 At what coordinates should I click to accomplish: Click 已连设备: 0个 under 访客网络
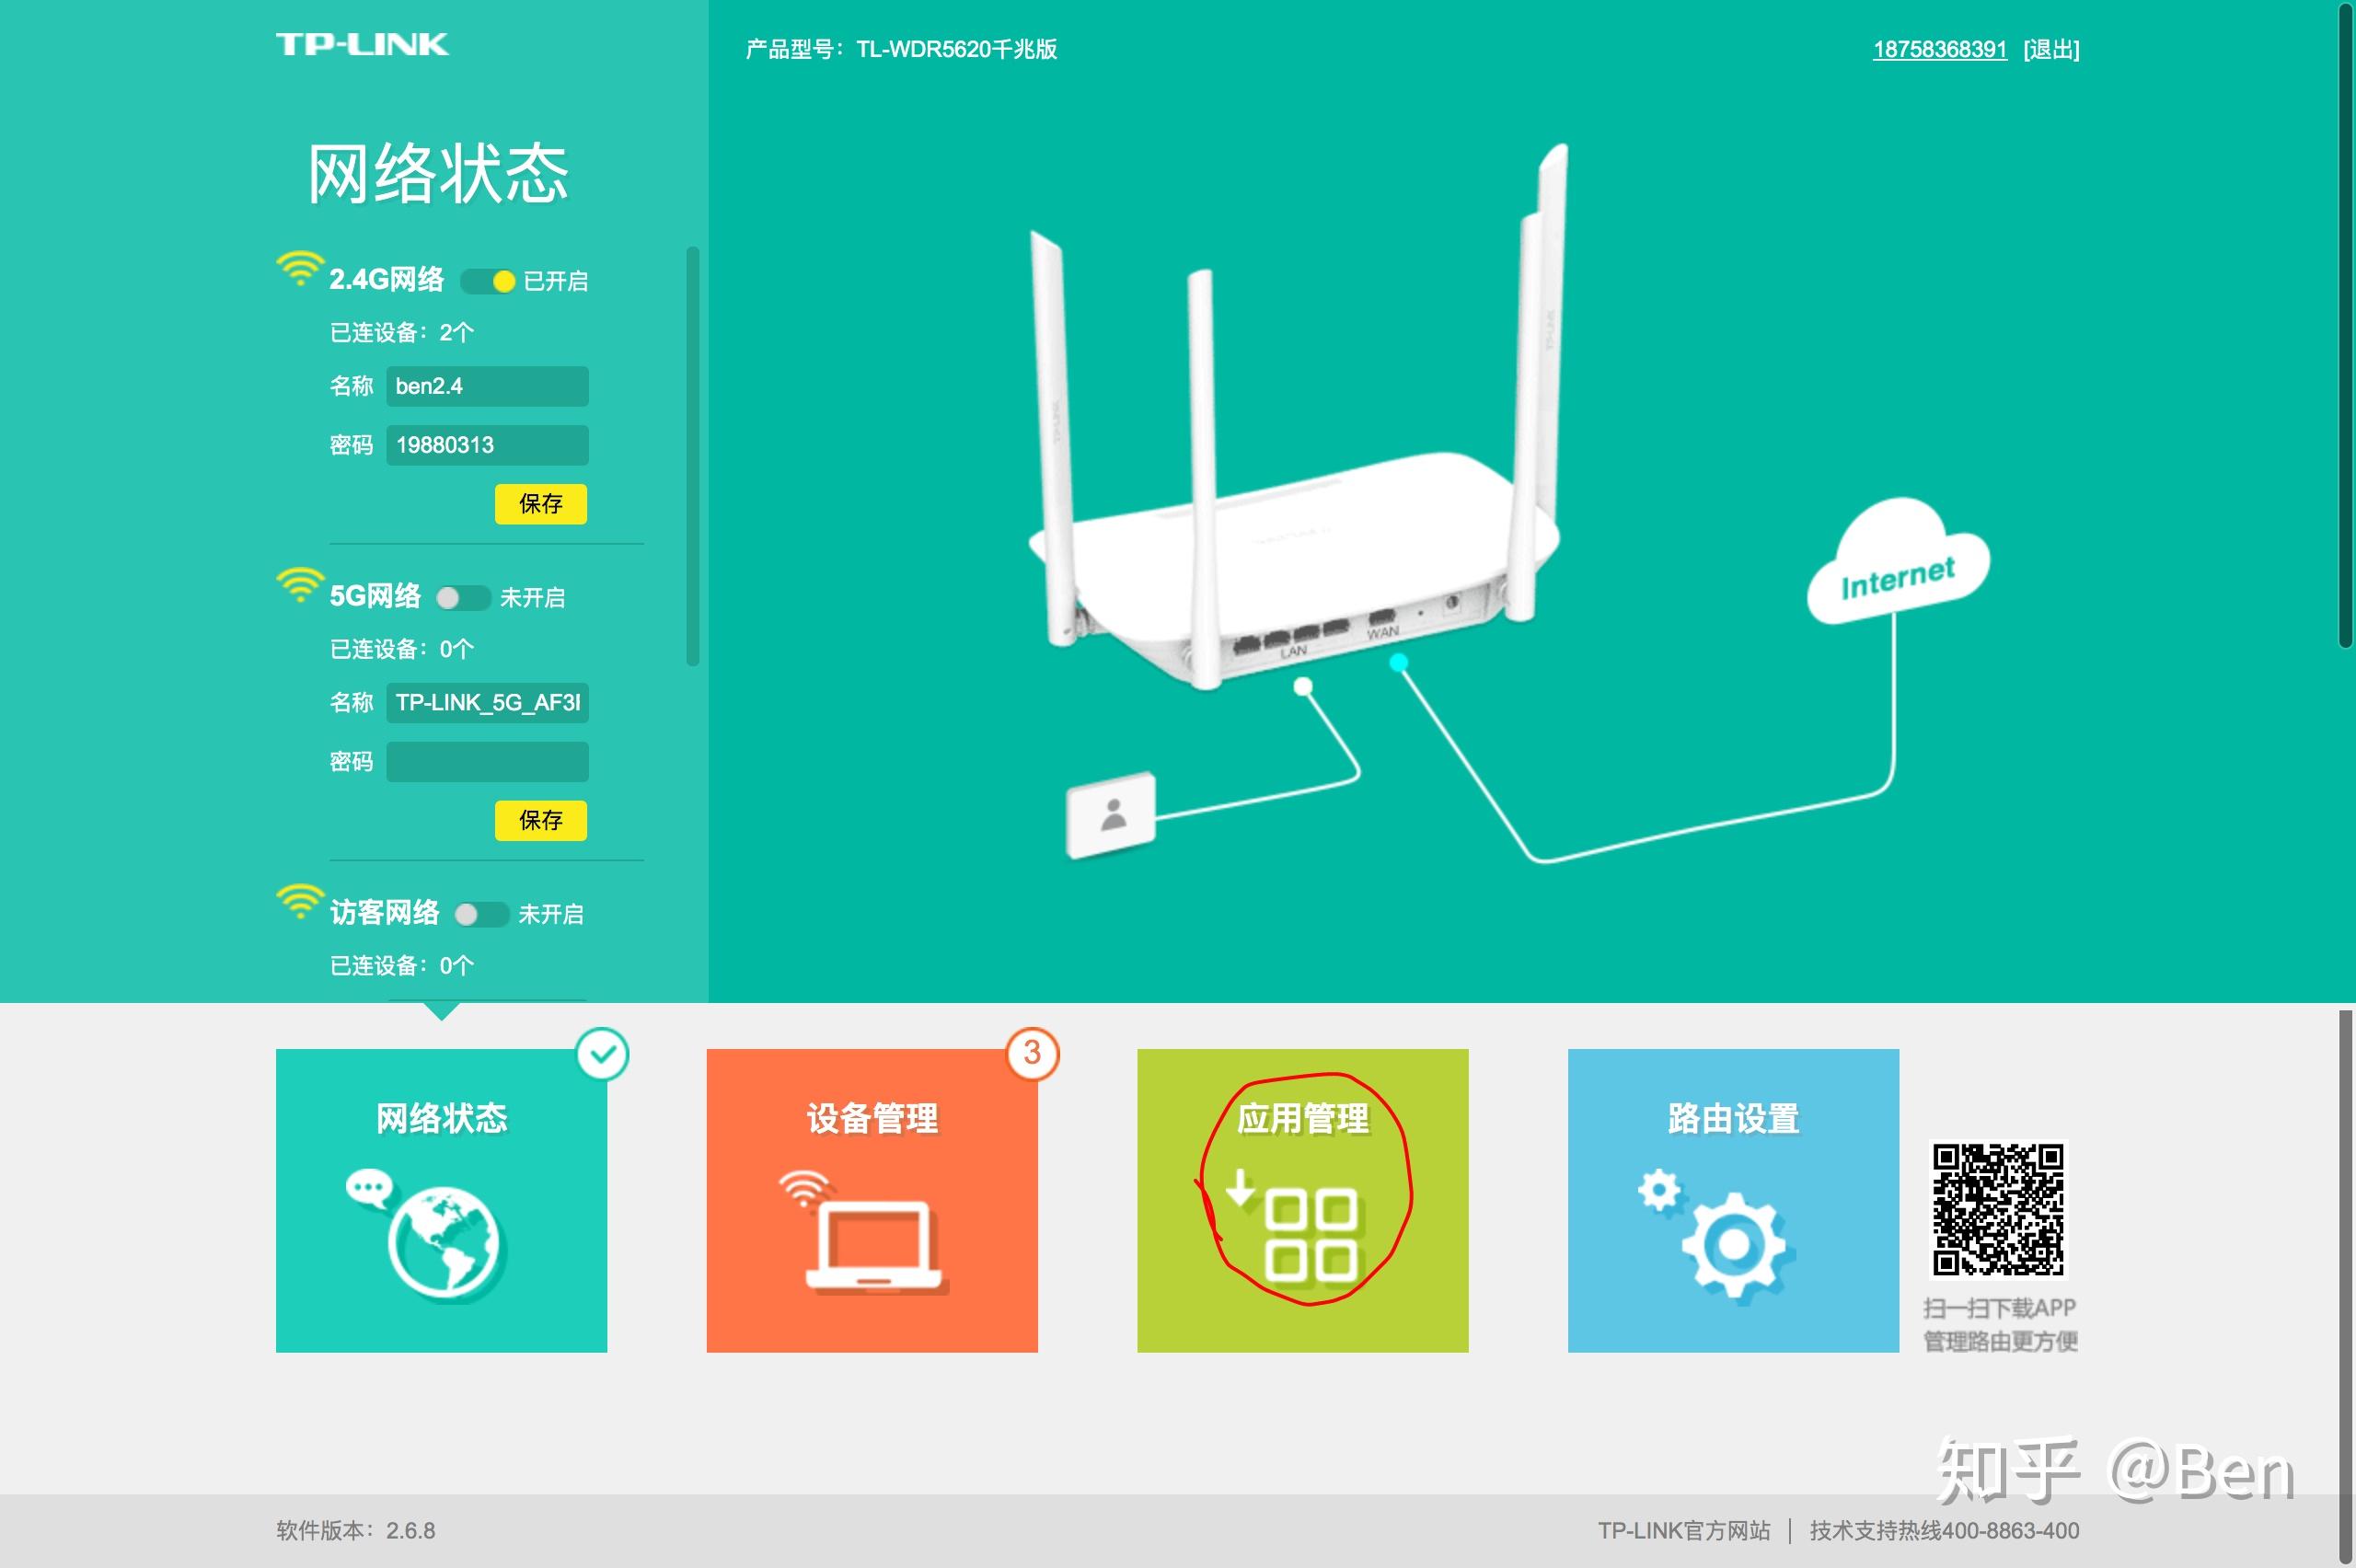[x=402, y=965]
